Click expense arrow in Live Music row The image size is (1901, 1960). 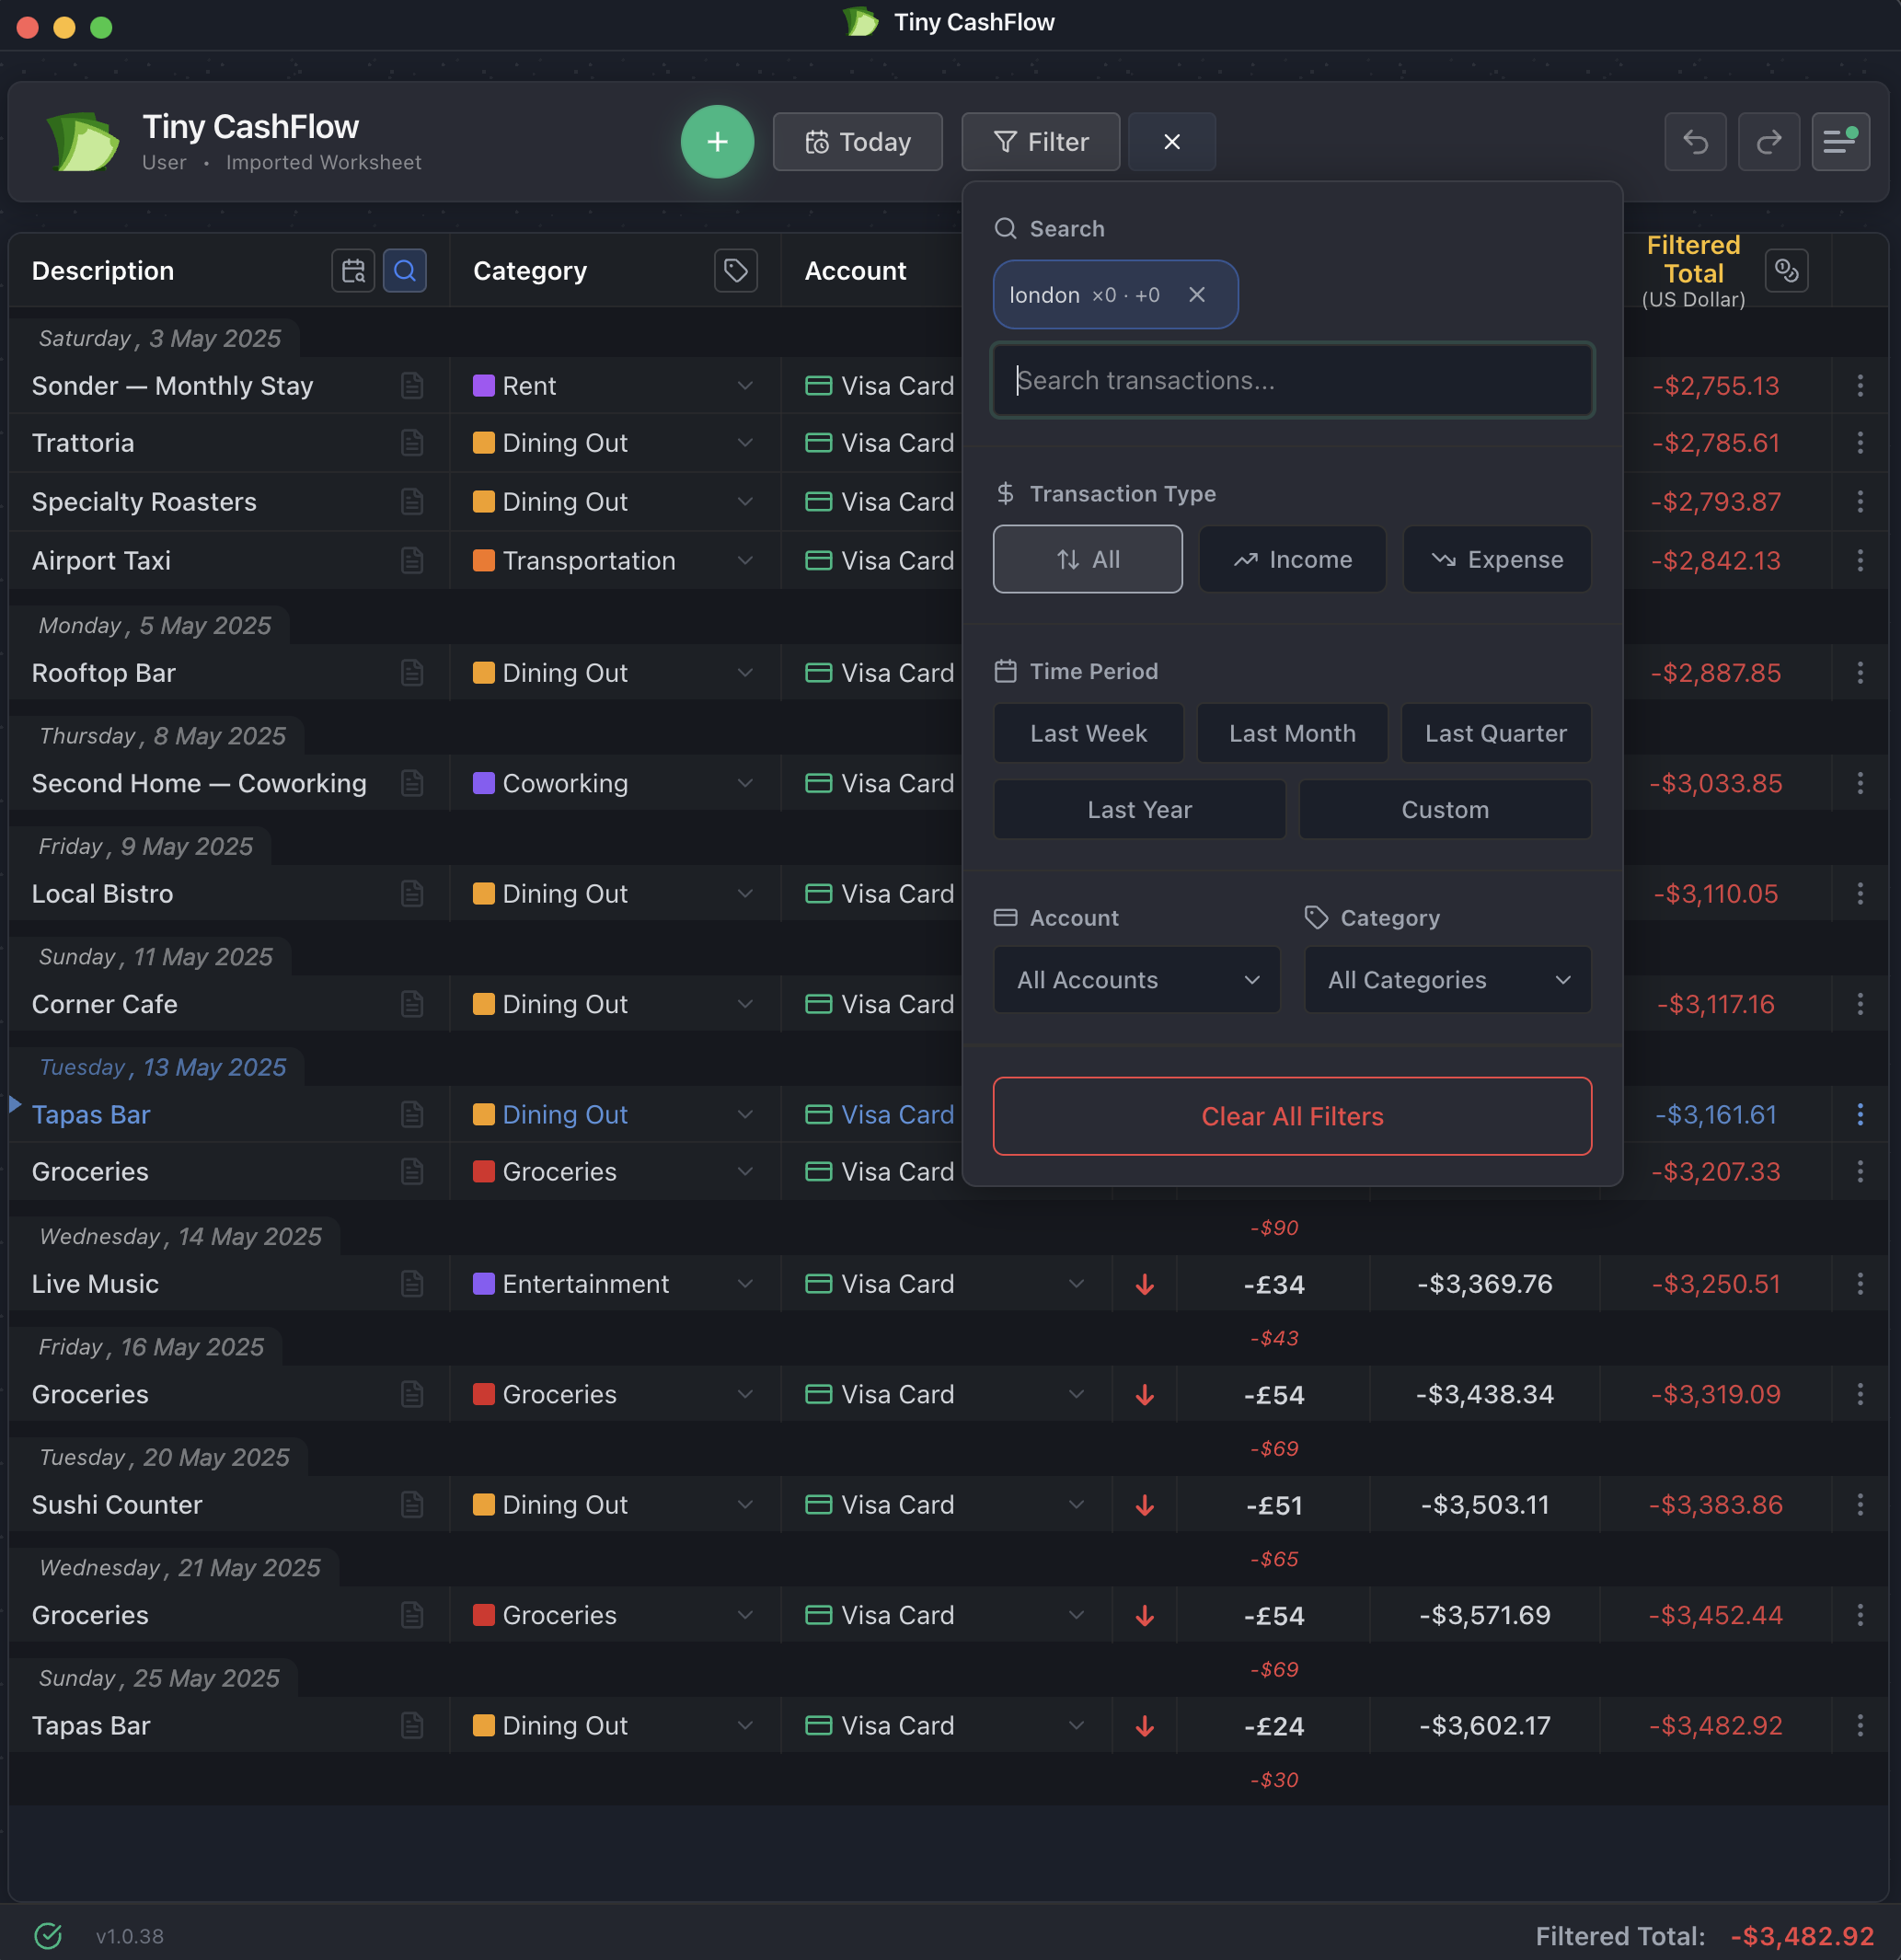click(x=1145, y=1284)
